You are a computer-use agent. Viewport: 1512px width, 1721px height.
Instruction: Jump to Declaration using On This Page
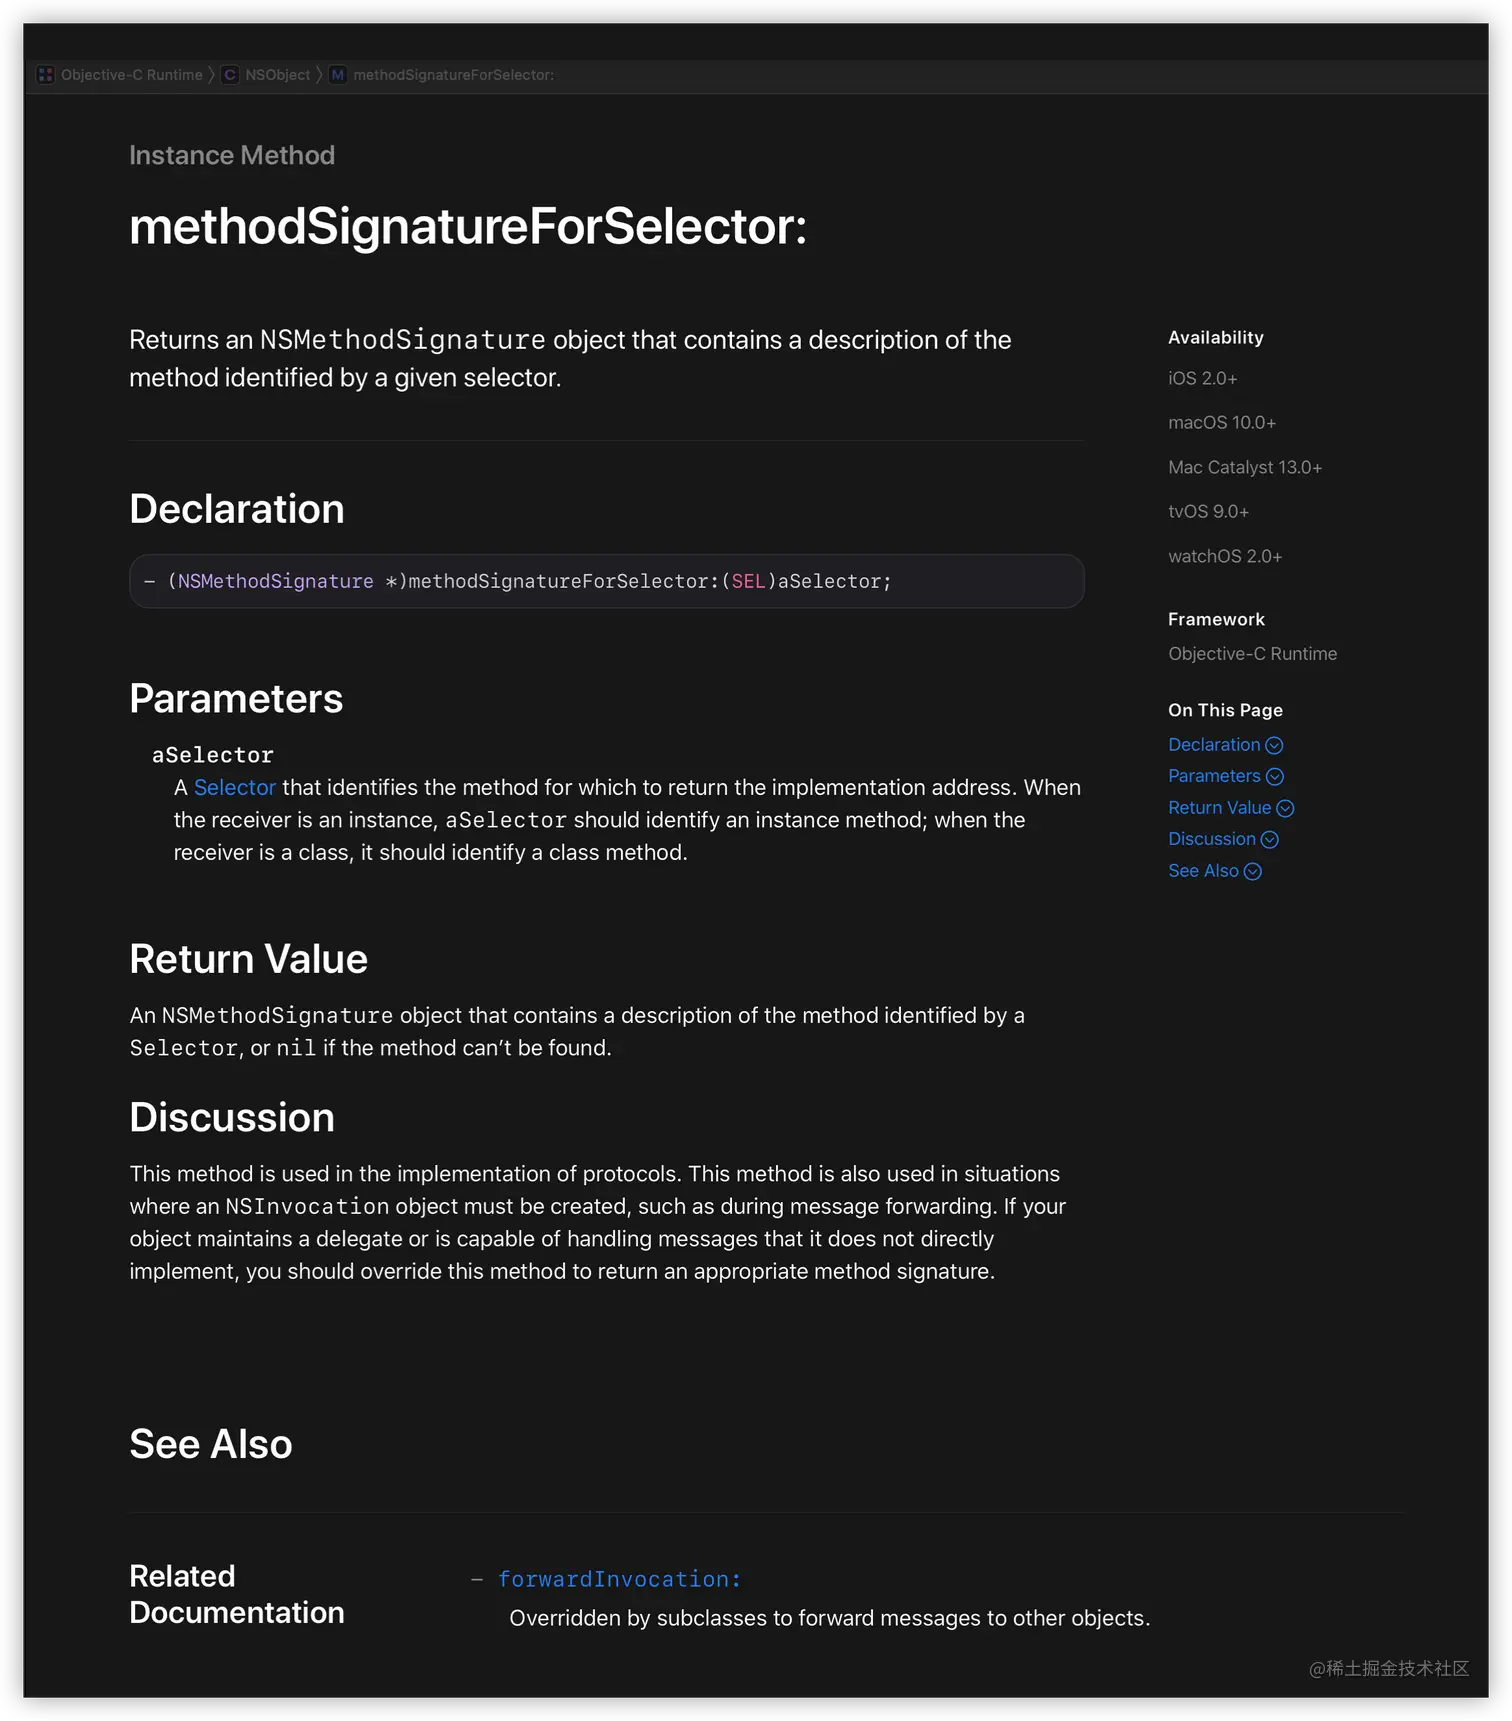tap(1212, 744)
